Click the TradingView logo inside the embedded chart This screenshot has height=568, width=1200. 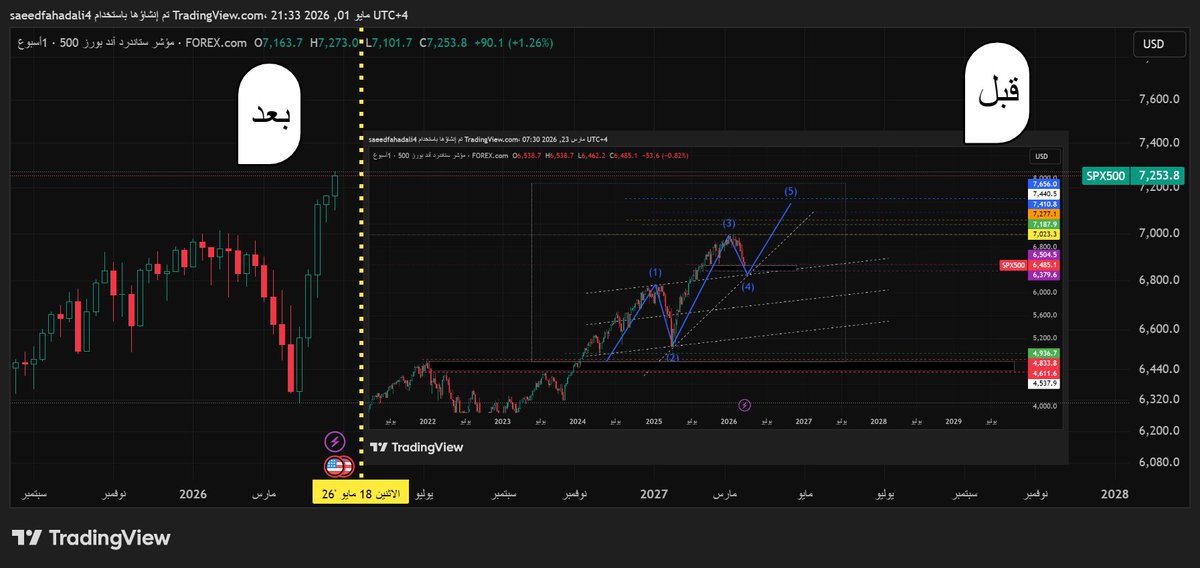416,447
